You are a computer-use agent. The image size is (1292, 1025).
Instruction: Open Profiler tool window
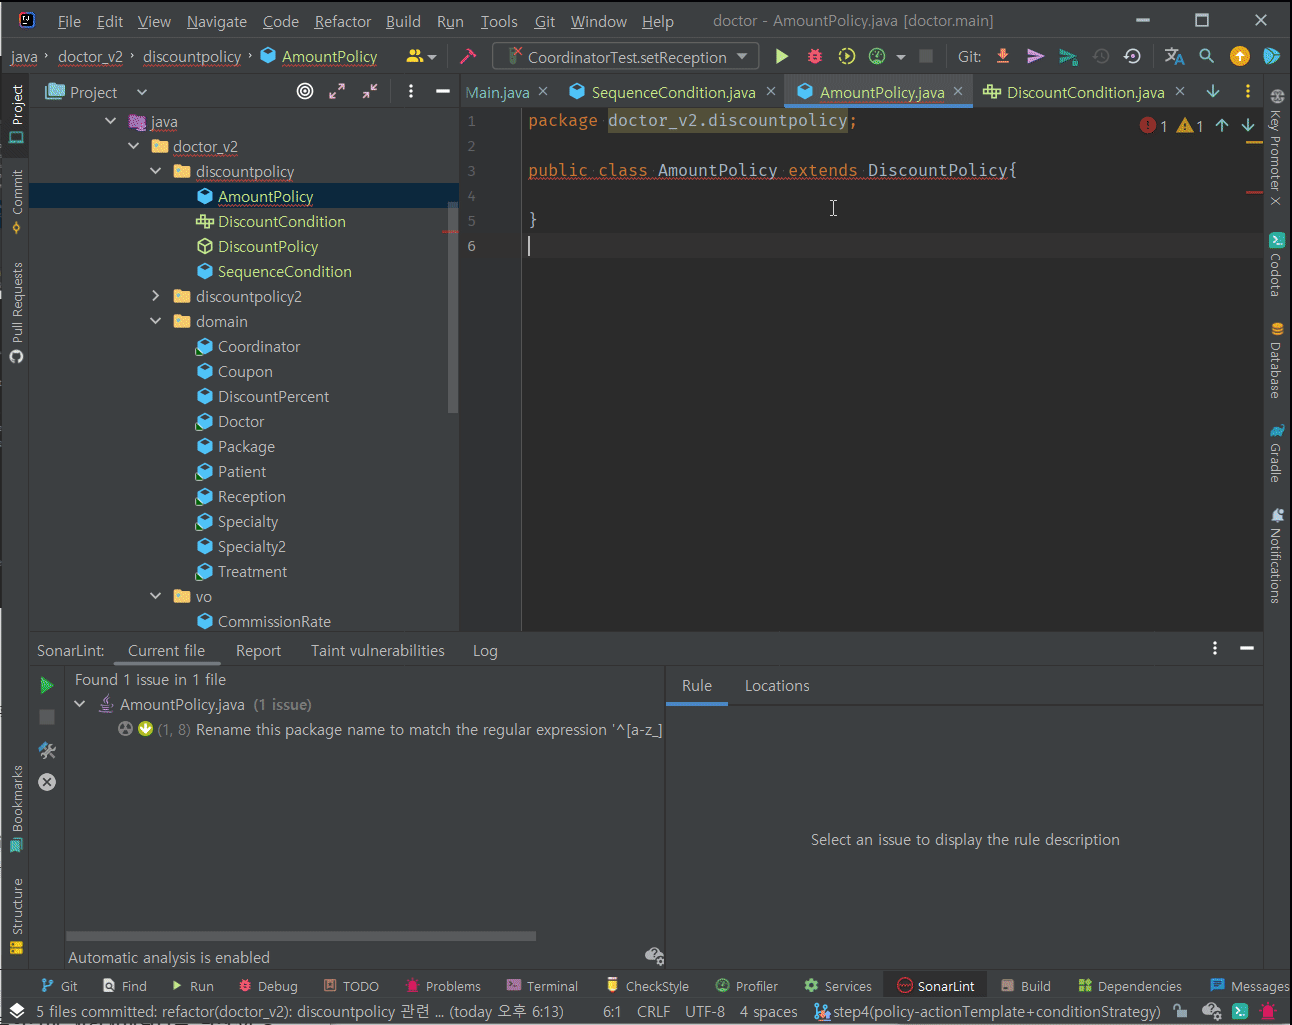[x=746, y=986]
